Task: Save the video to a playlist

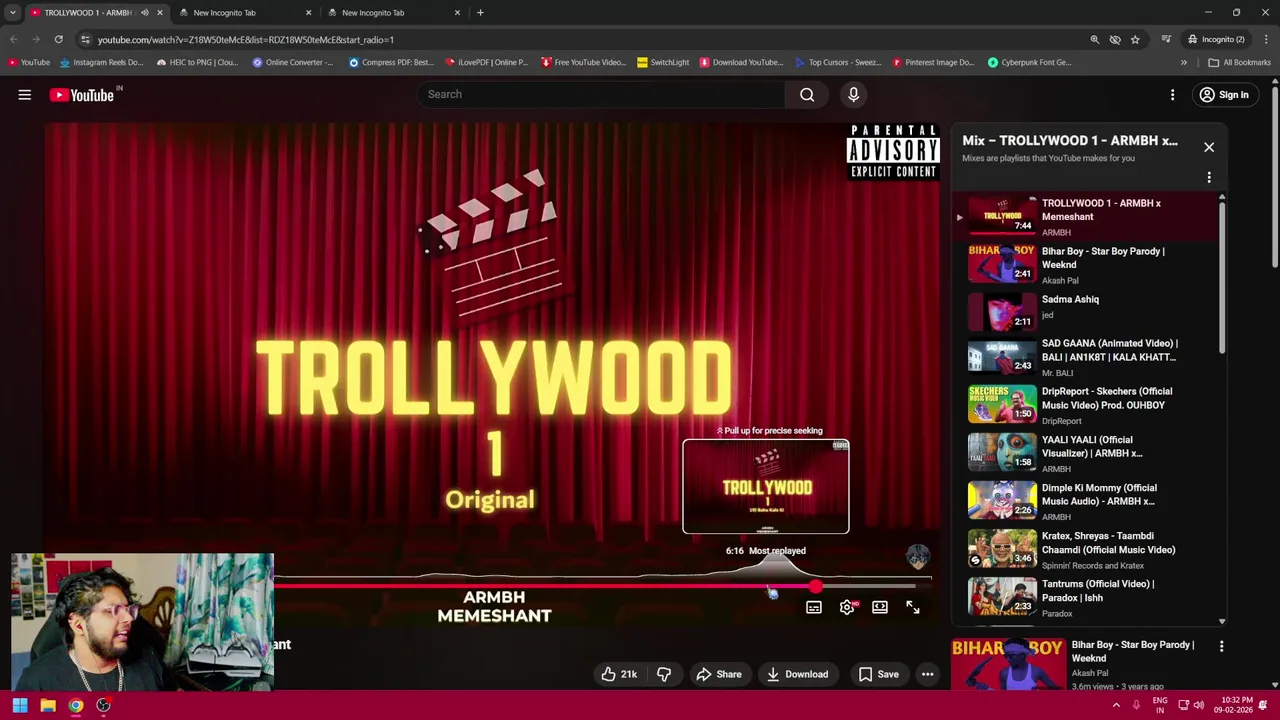Action: 878,674
